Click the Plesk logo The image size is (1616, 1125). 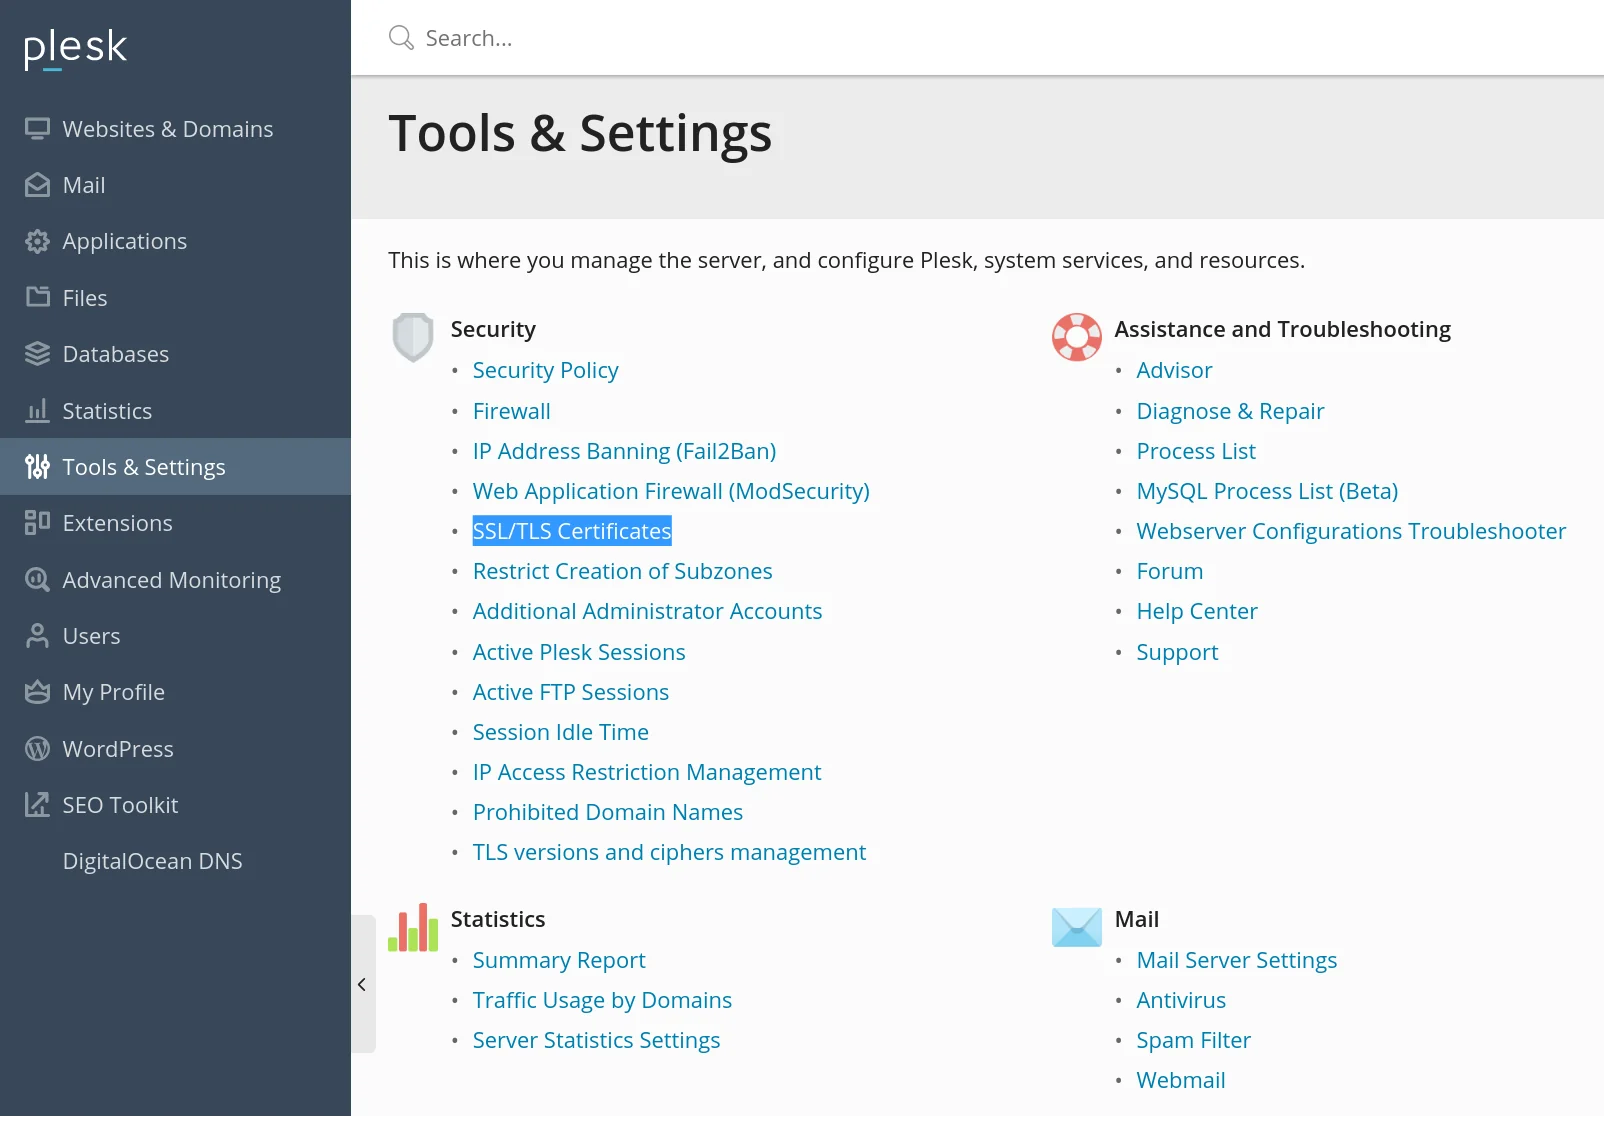[x=75, y=48]
